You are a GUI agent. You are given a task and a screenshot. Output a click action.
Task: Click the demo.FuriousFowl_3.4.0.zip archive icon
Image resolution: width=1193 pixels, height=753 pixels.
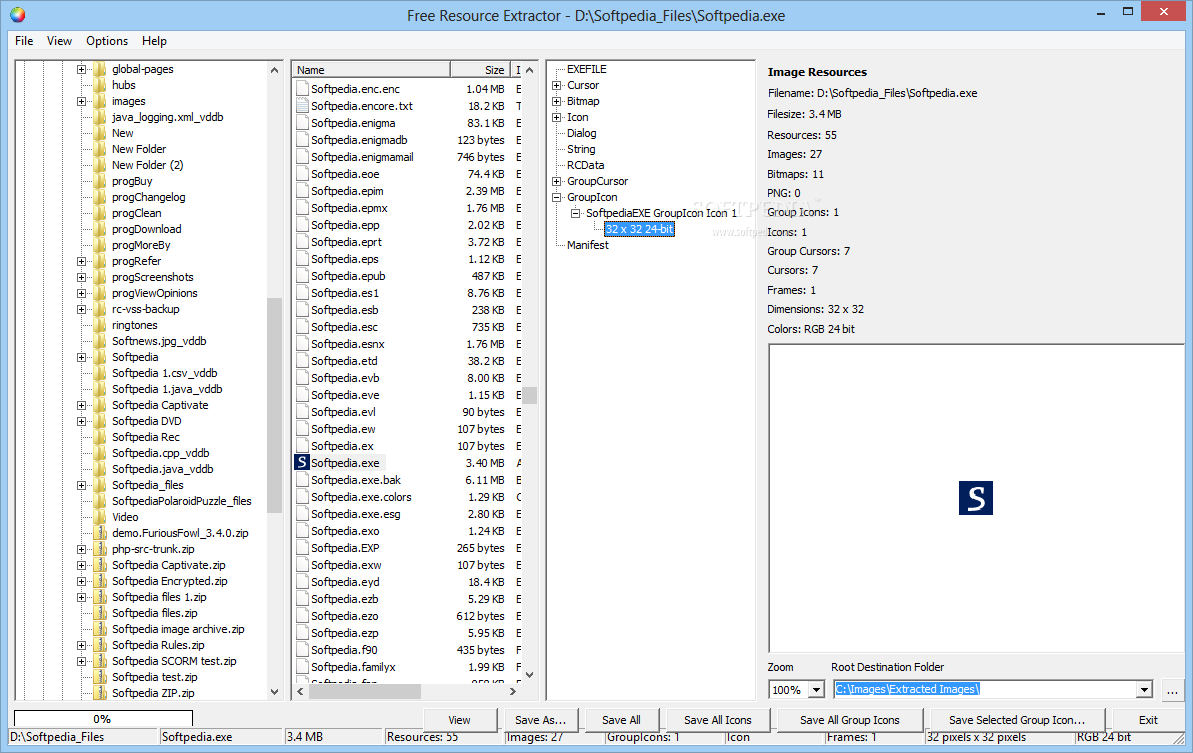100,532
